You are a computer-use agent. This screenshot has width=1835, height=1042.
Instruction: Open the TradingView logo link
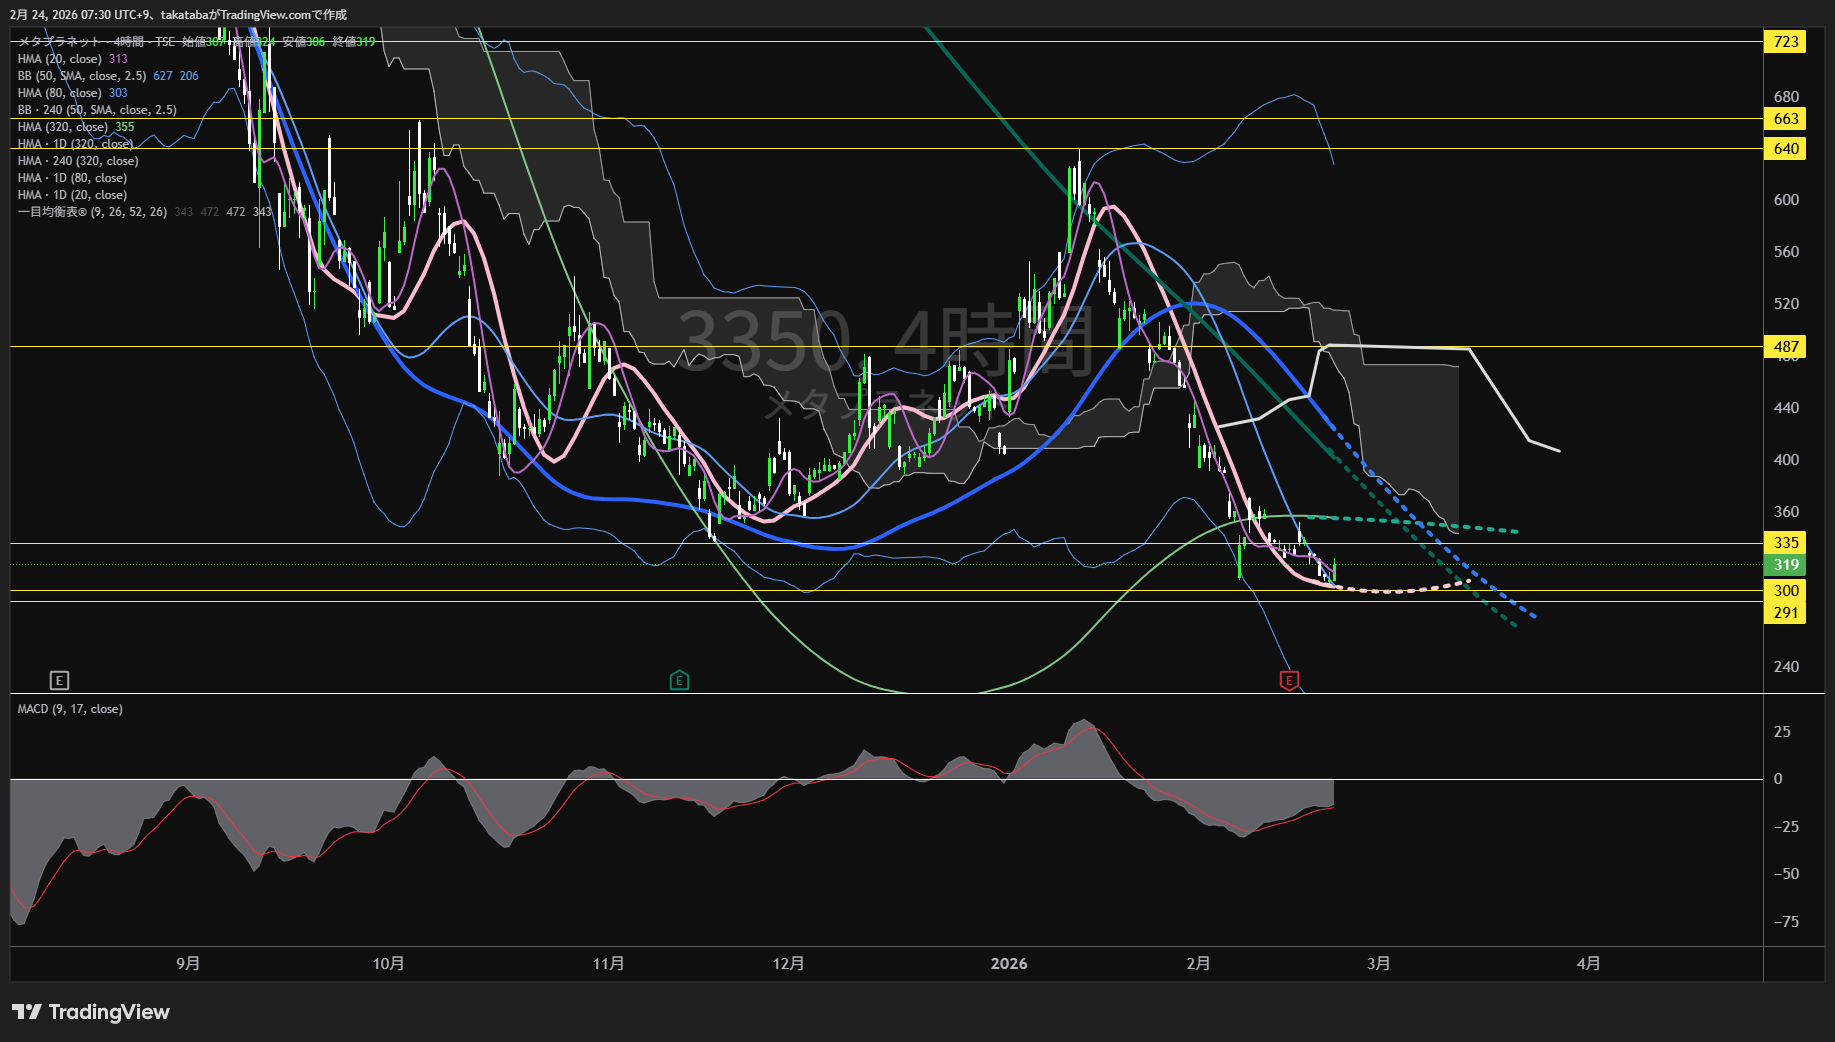click(91, 1012)
